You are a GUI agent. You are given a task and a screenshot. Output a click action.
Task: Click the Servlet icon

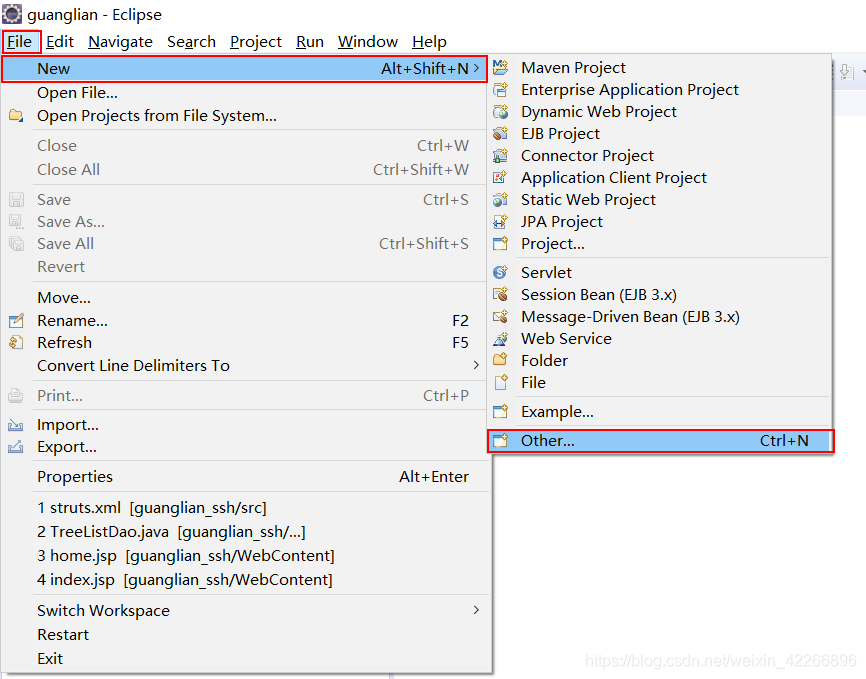coord(500,272)
